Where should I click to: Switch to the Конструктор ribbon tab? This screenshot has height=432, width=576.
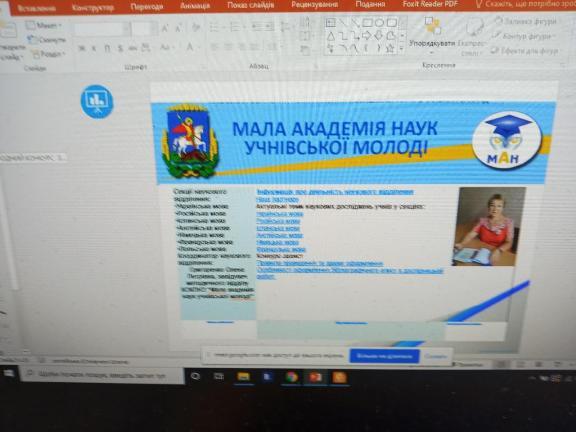pyautogui.click(x=93, y=8)
